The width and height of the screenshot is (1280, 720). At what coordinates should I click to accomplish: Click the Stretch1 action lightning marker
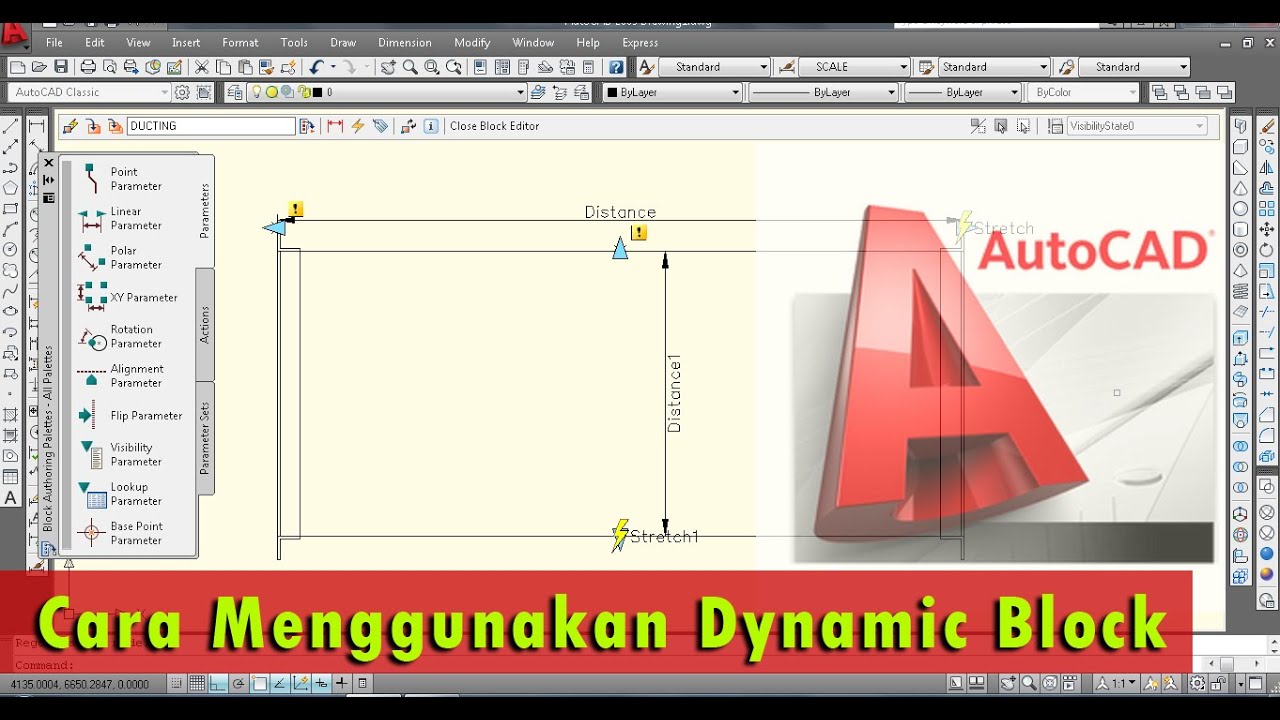click(621, 535)
